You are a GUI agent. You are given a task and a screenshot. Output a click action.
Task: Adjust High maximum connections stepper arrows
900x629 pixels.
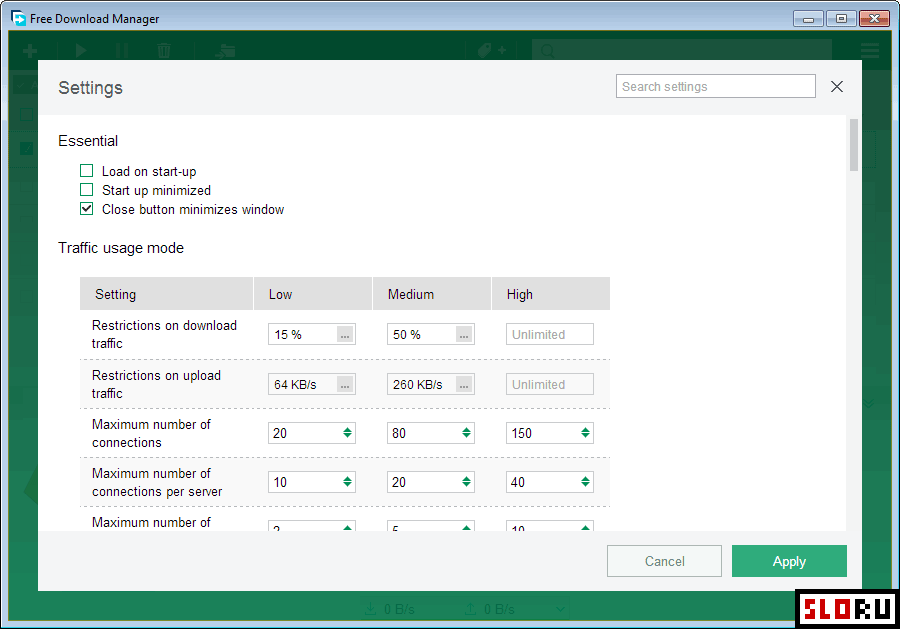[x=585, y=433]
